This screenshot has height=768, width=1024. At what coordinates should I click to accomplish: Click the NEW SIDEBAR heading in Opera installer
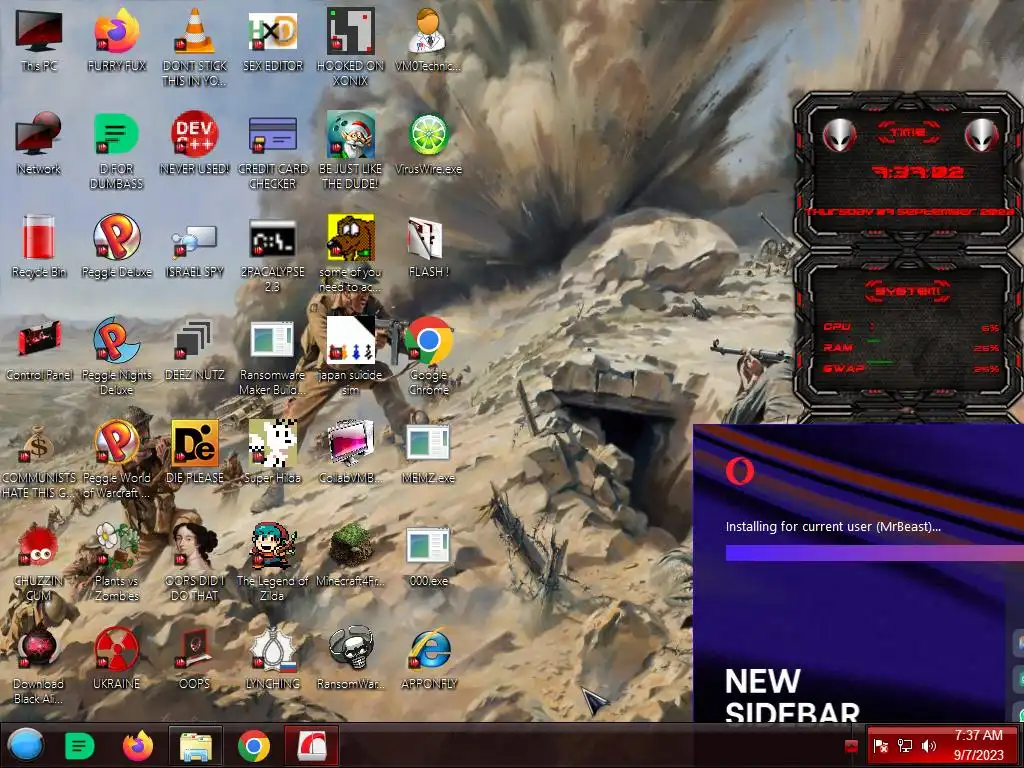792,696
